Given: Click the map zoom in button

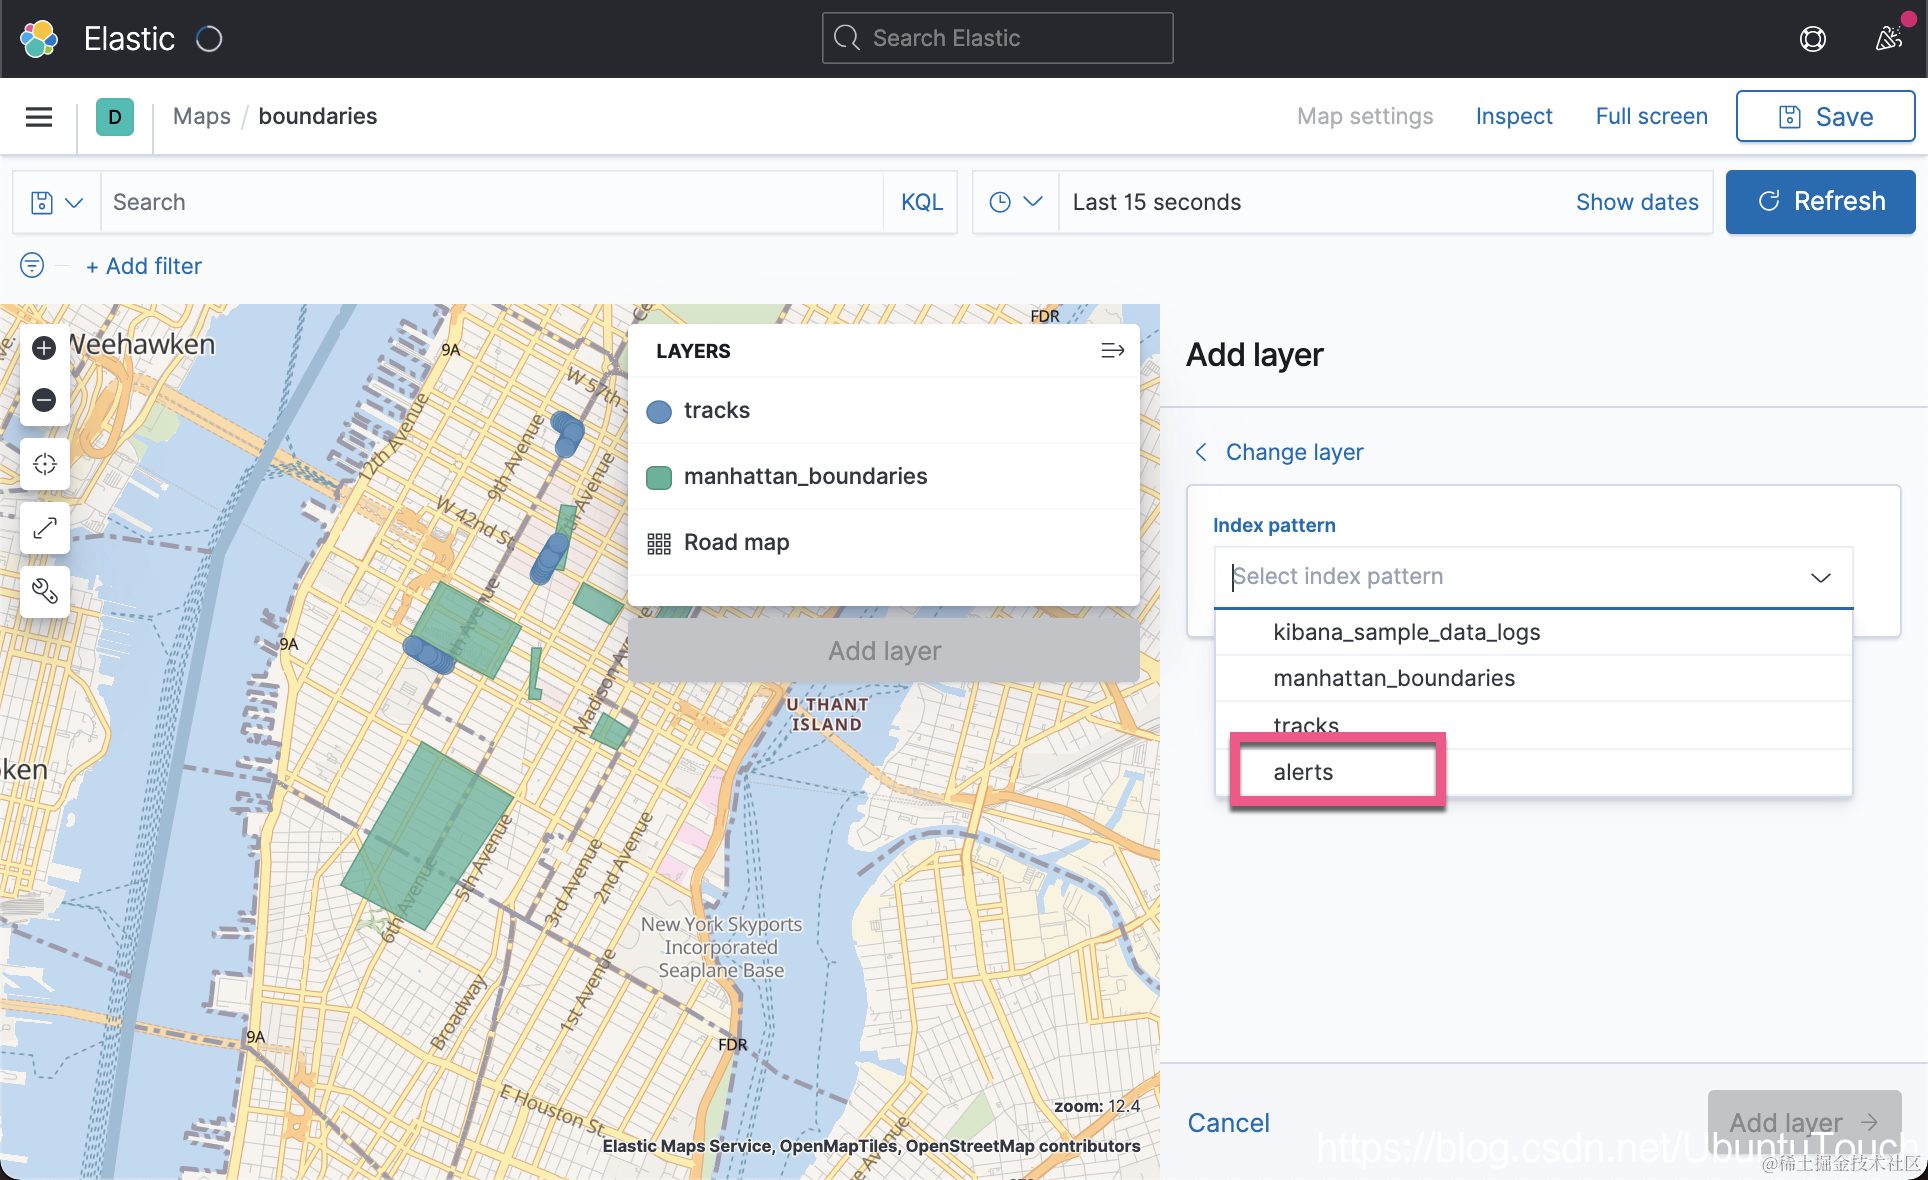Looking at the screenshot, I should [44, 348].
